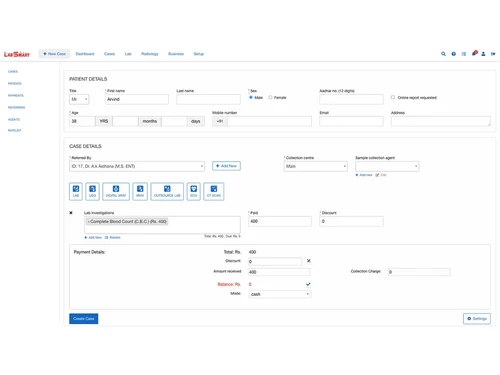Open the Collection centre dropdown
This screenshot has width=500, height=375.
click(316, 166)
